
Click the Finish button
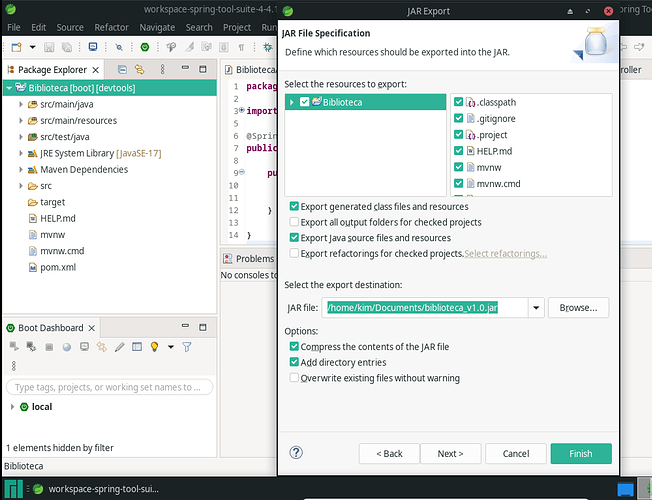click(581, 453)
